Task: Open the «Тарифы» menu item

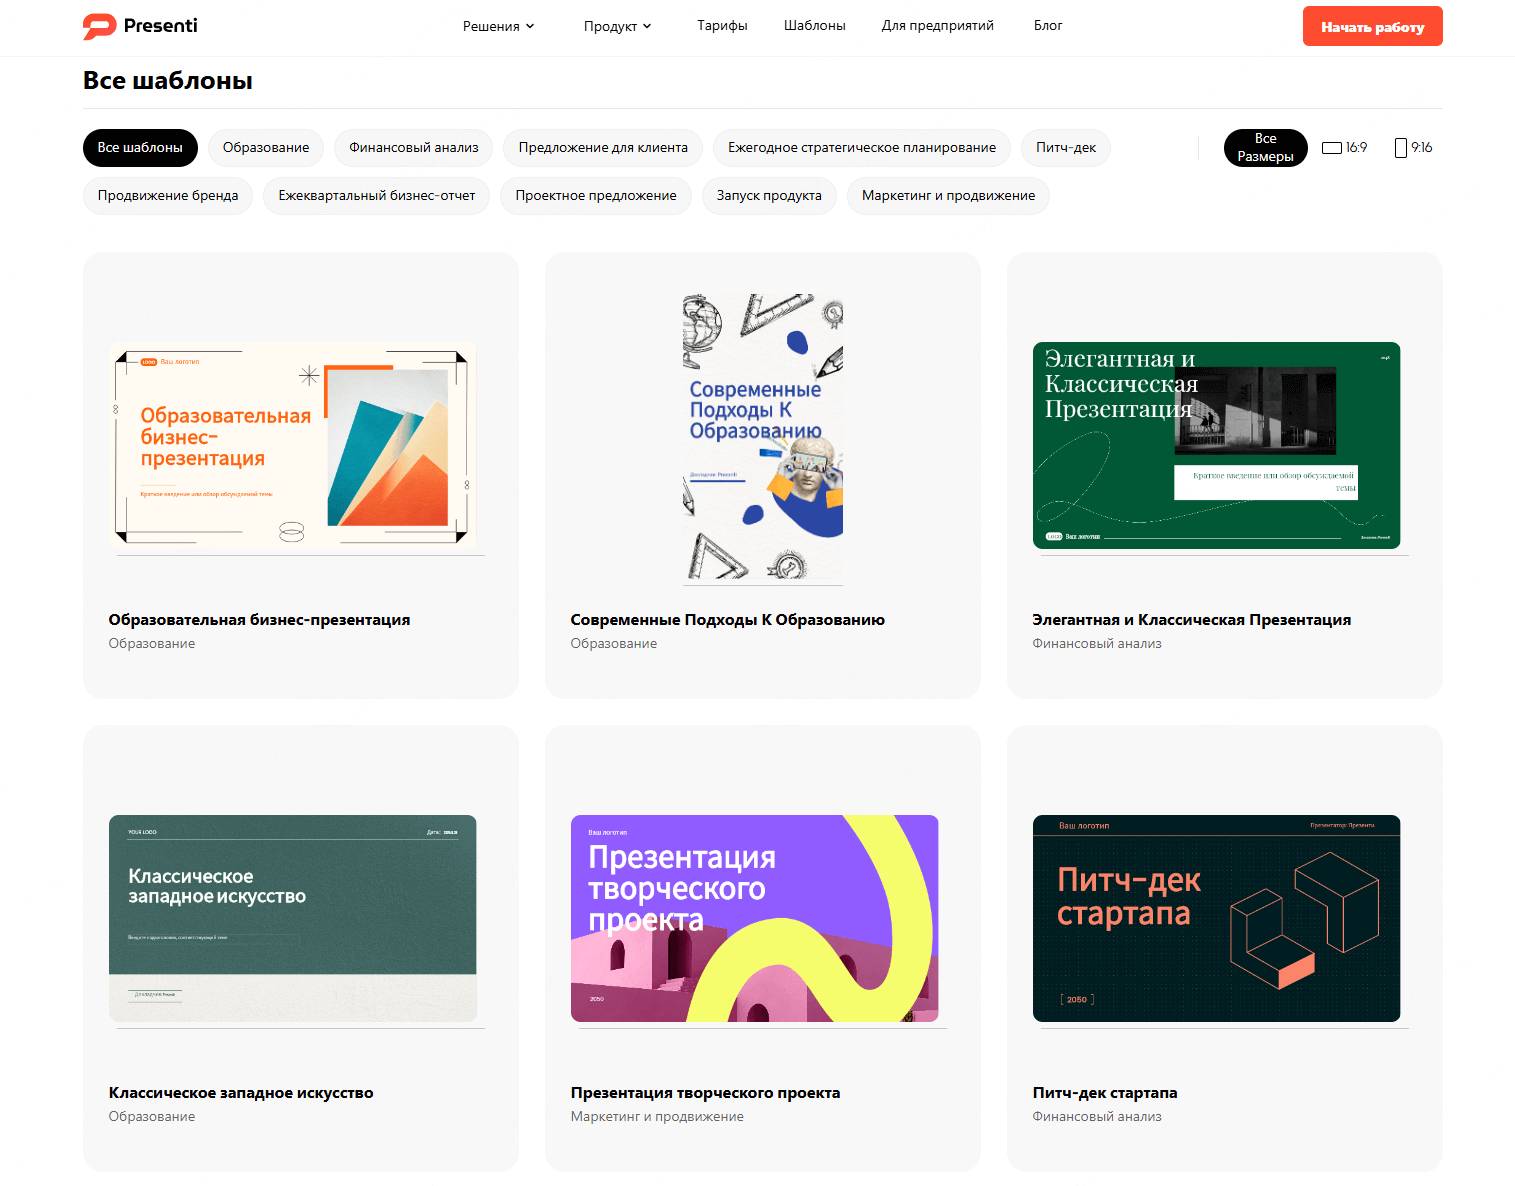Action: [722, 26]
